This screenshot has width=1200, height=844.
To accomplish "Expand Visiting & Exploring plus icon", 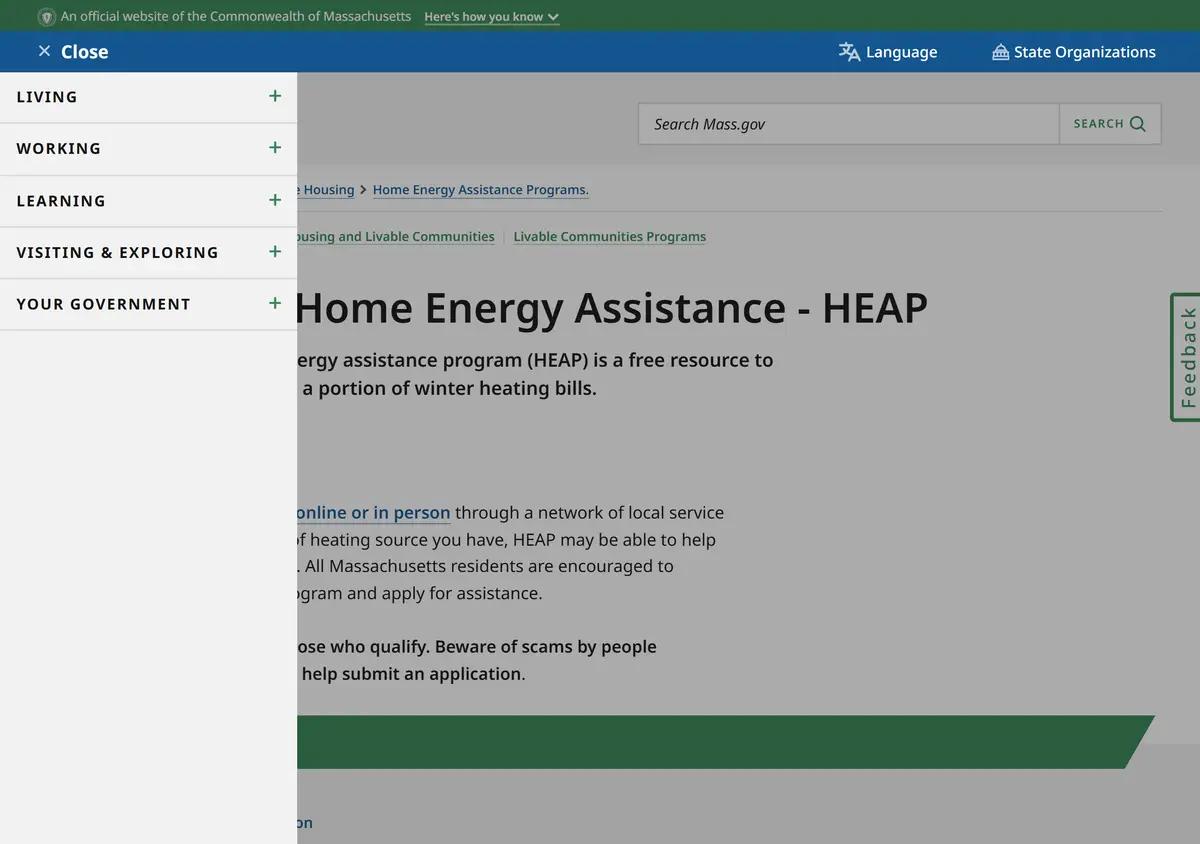I will click(275, 252).
